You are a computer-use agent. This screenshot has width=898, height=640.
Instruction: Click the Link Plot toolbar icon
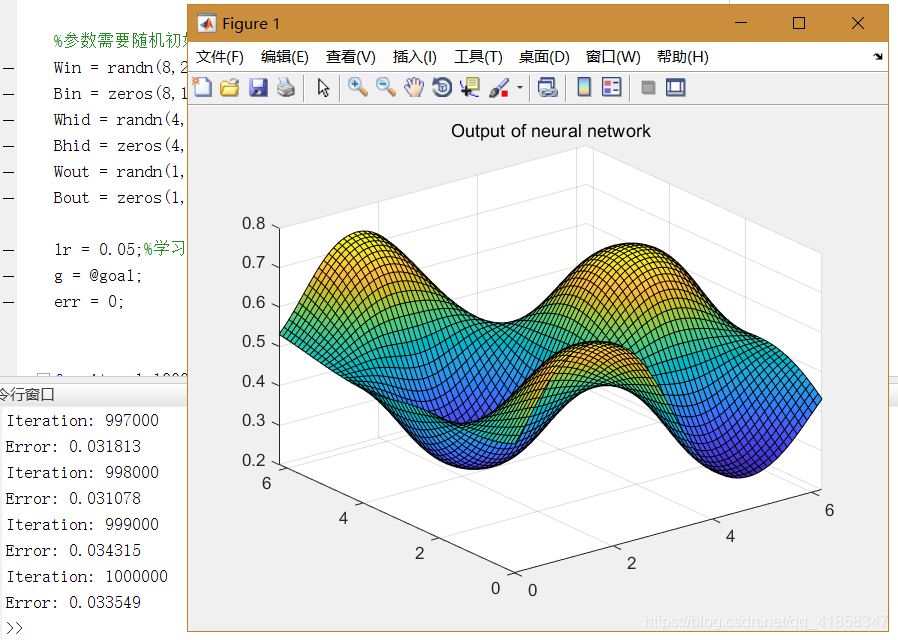coord(548,88)
